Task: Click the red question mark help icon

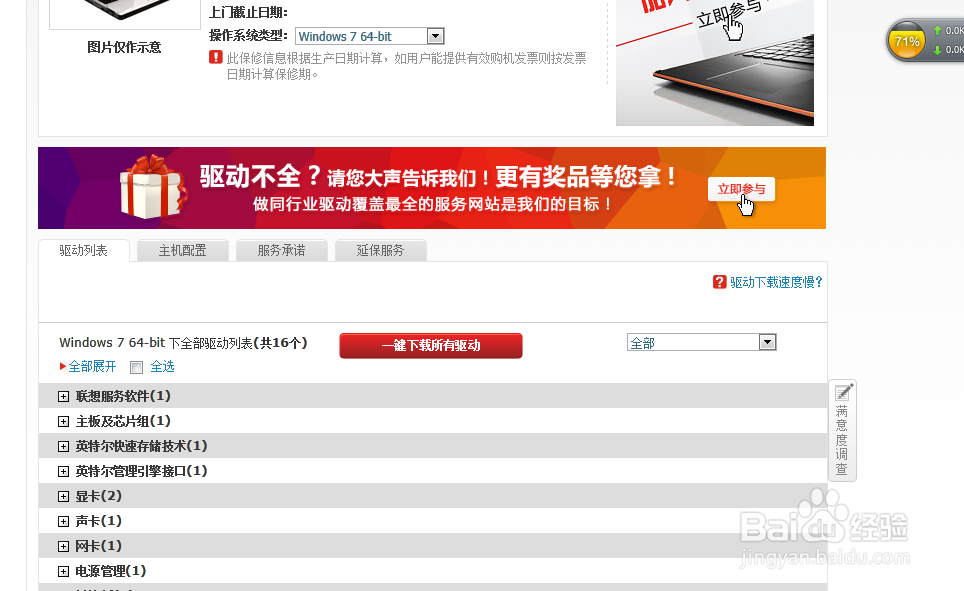Action: 719,282
